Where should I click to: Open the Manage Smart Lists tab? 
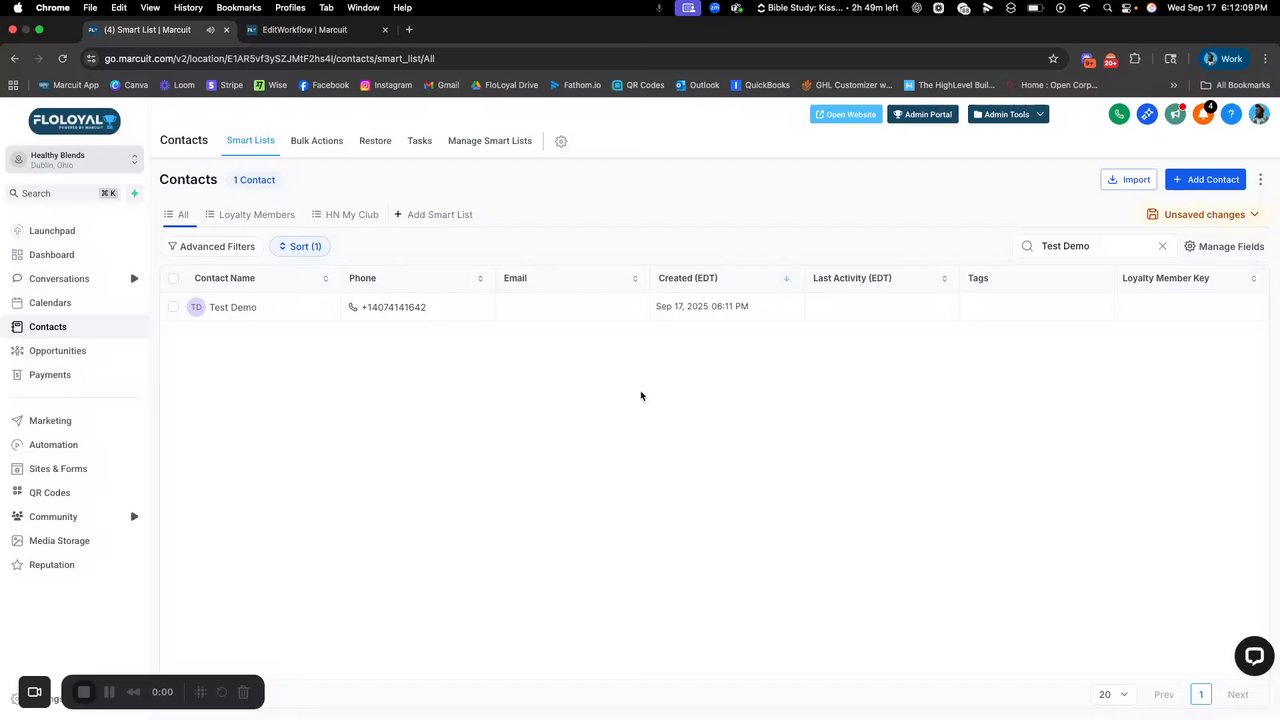490,141
